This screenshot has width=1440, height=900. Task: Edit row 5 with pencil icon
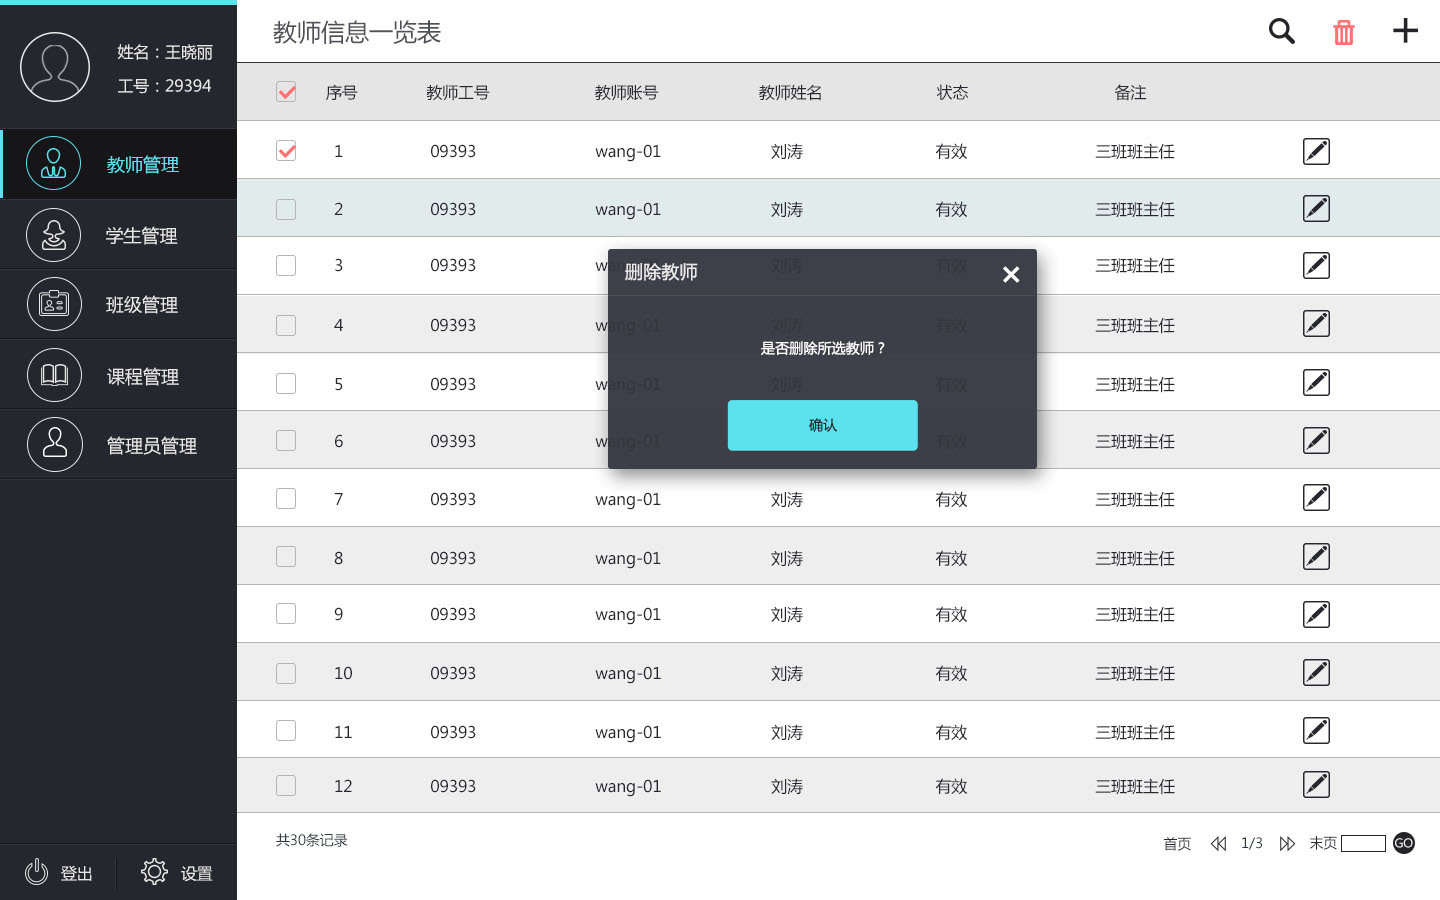coord(1316,382)
